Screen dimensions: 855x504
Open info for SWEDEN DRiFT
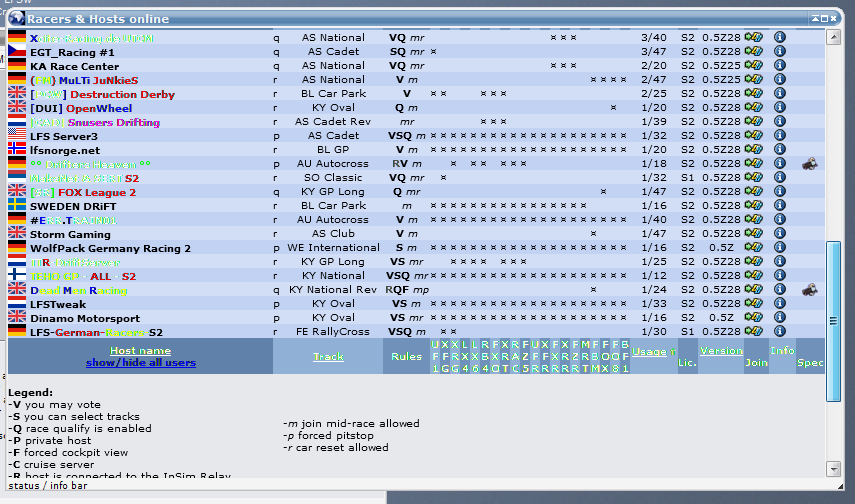tap(780, 206)
